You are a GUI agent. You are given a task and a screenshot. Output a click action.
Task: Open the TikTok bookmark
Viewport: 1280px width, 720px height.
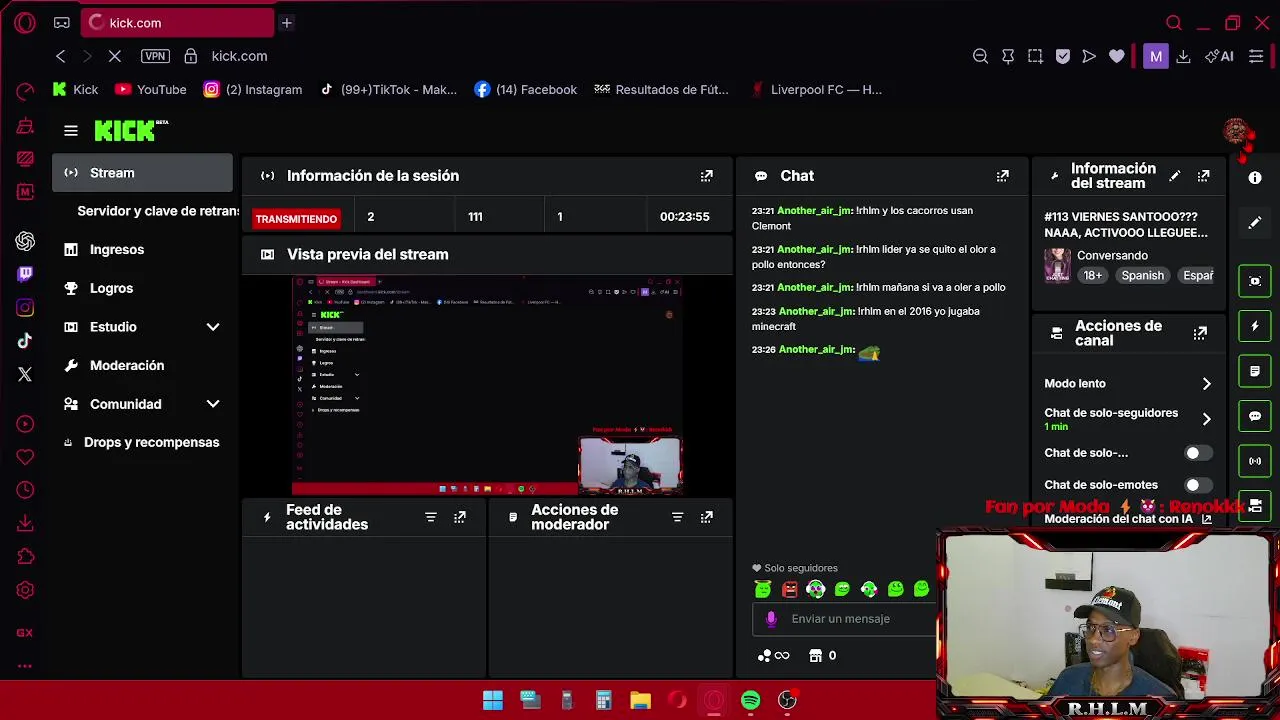click(x=389, y=90)
